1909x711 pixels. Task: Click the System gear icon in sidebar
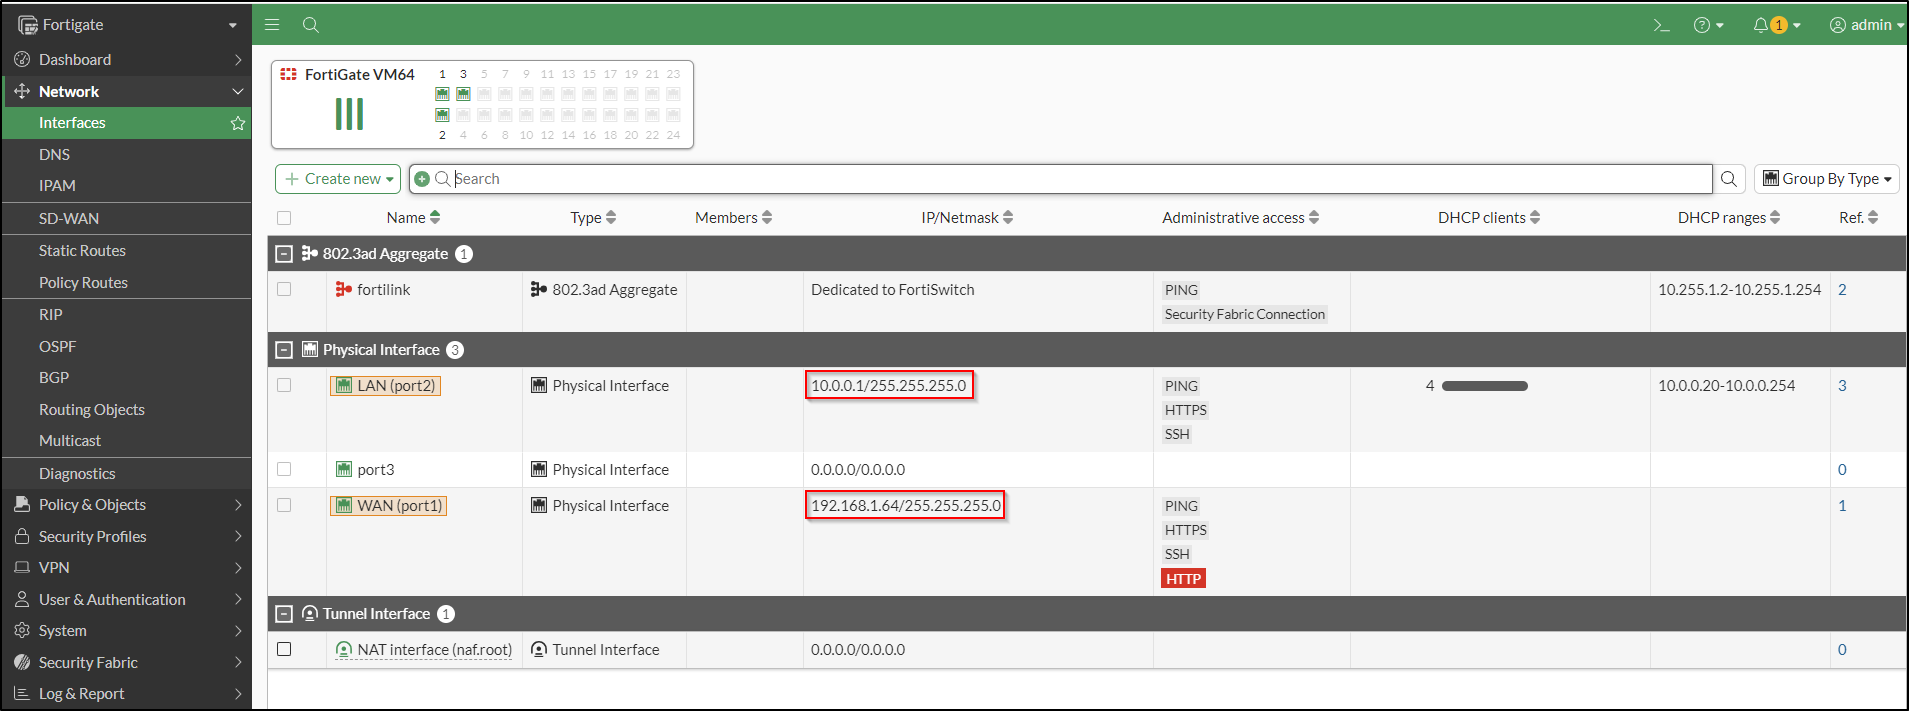22,631
